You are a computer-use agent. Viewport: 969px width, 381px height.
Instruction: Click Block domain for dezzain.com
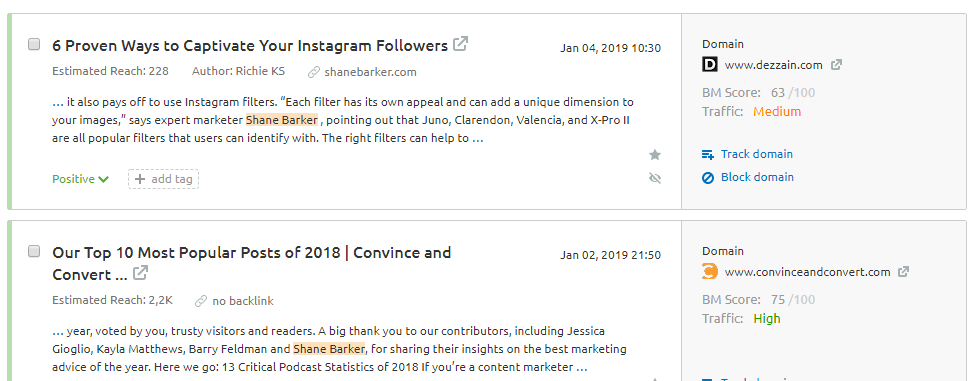748,177
